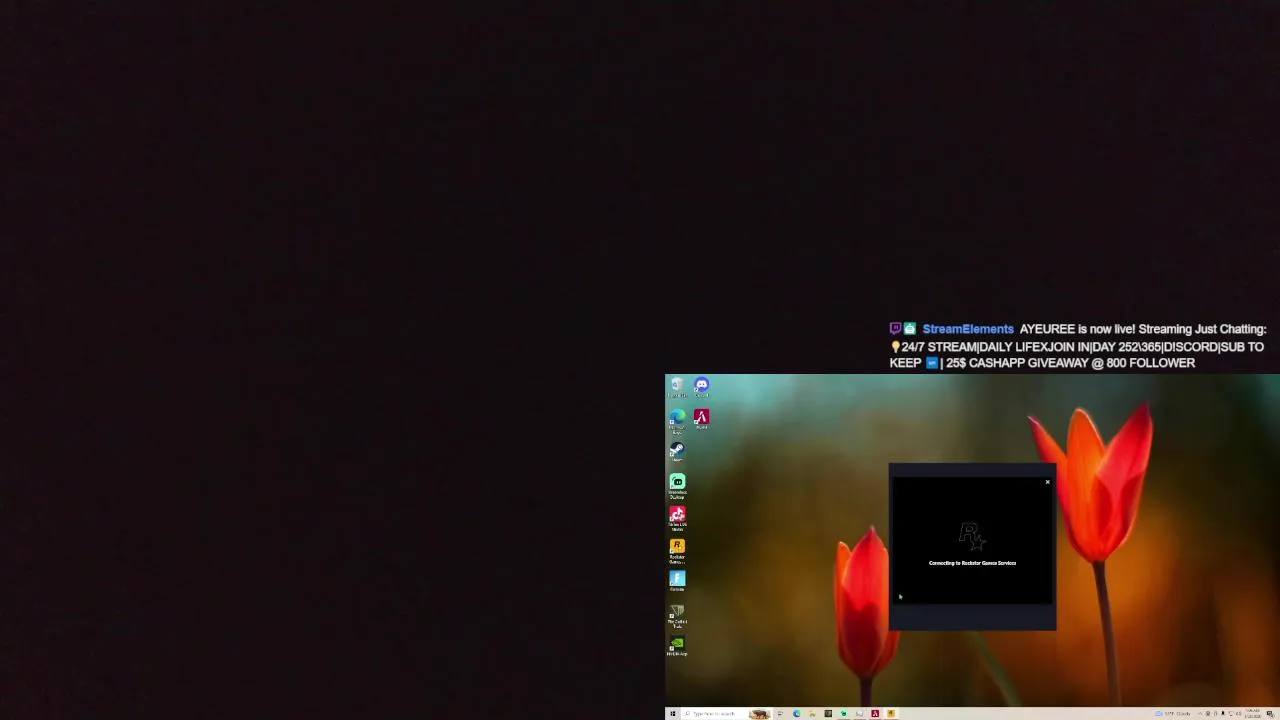This screenshot has width=1280, height=720.
Task: Open the Windows Start menu
Action: (673, 714)
